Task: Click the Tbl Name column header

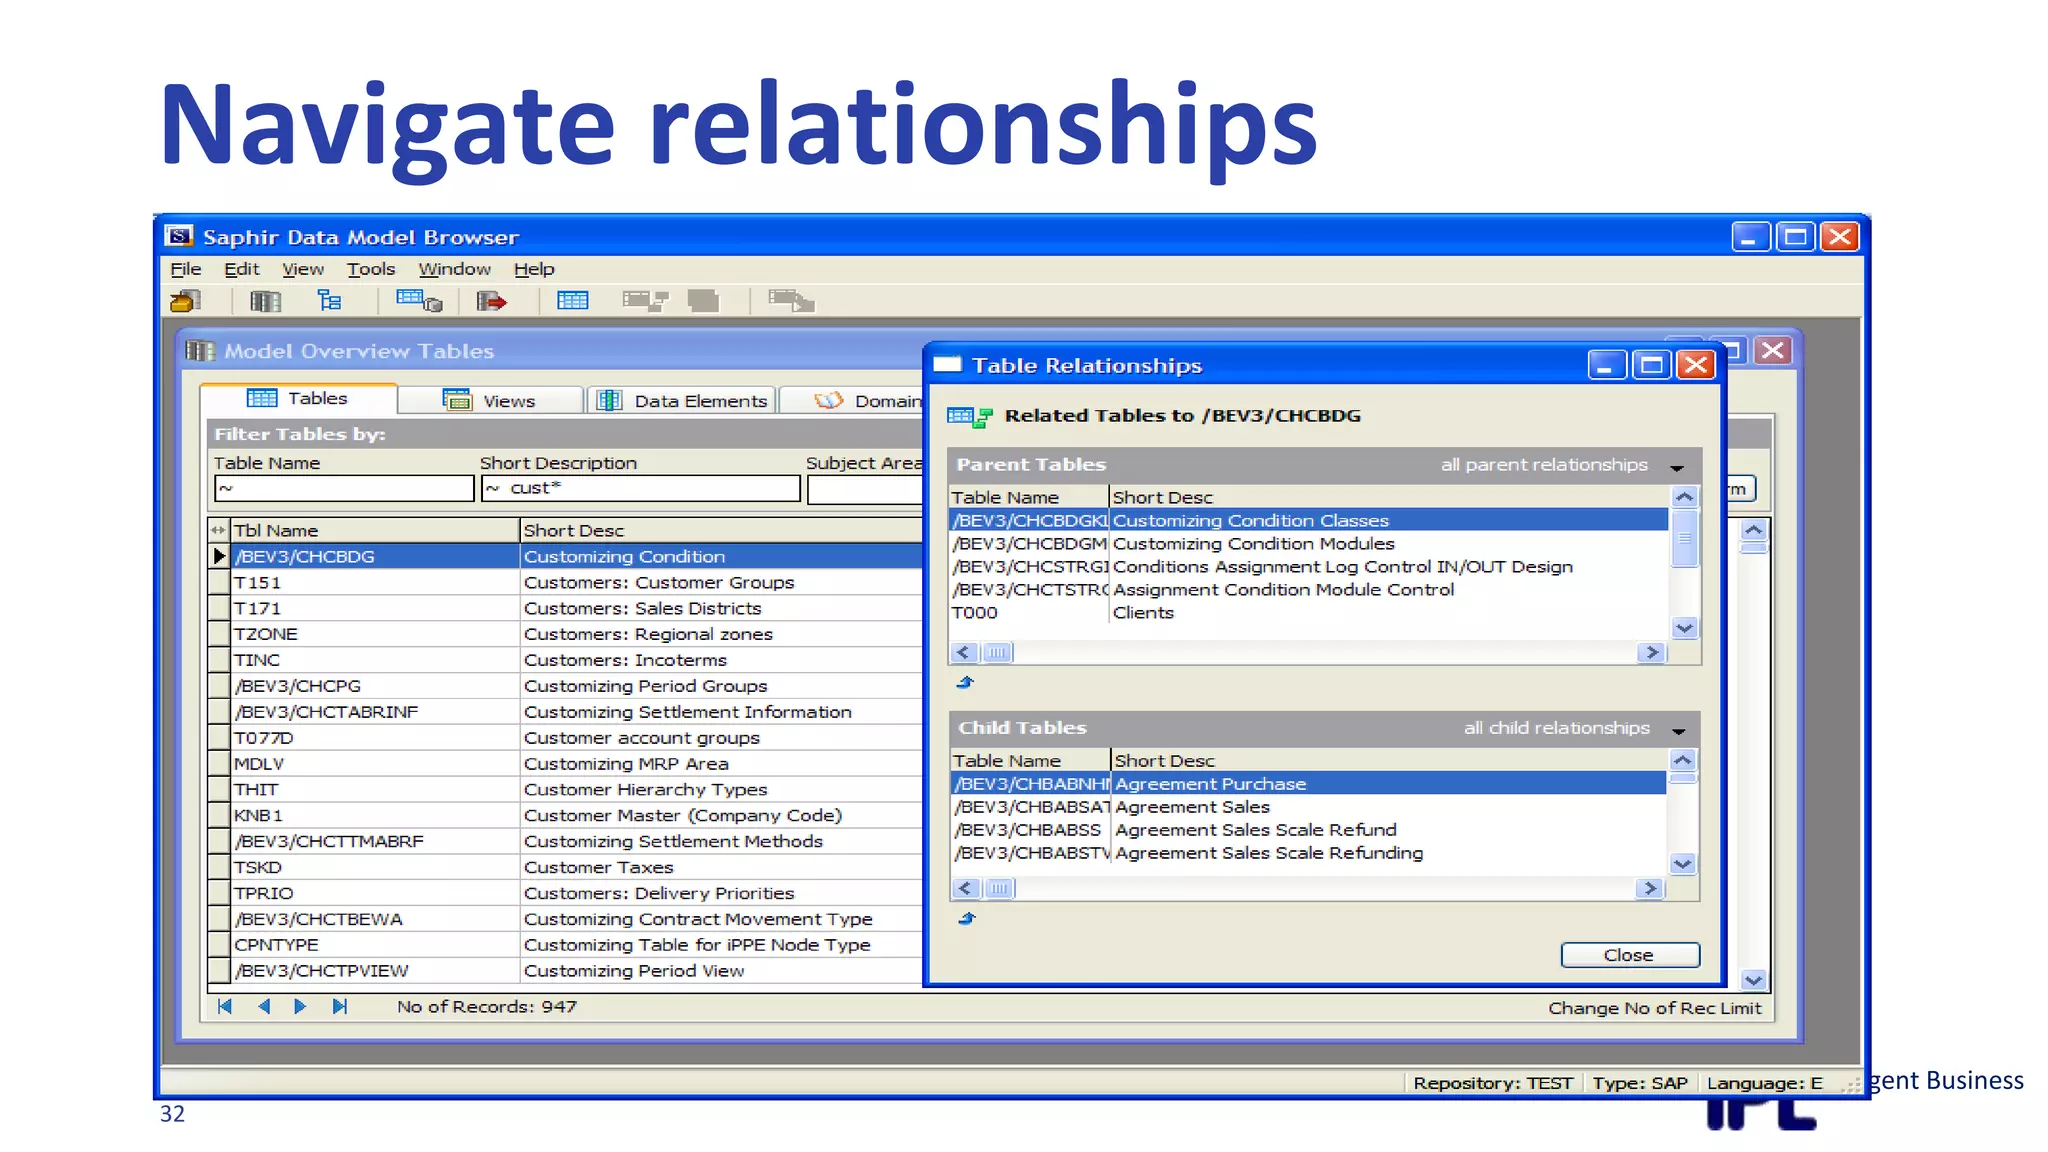Action: (375, 530)
